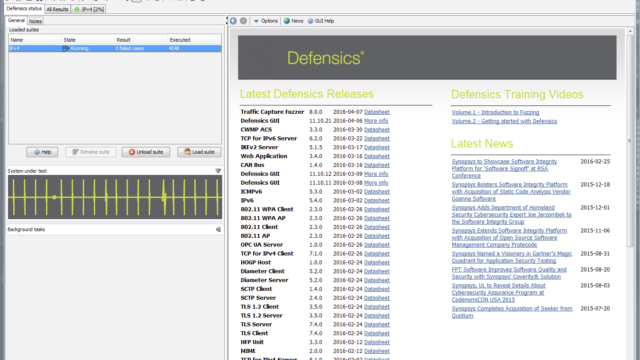
Task: Open Volume.1 Introduction to Fuzzing video
Action: tap(495, 112)
